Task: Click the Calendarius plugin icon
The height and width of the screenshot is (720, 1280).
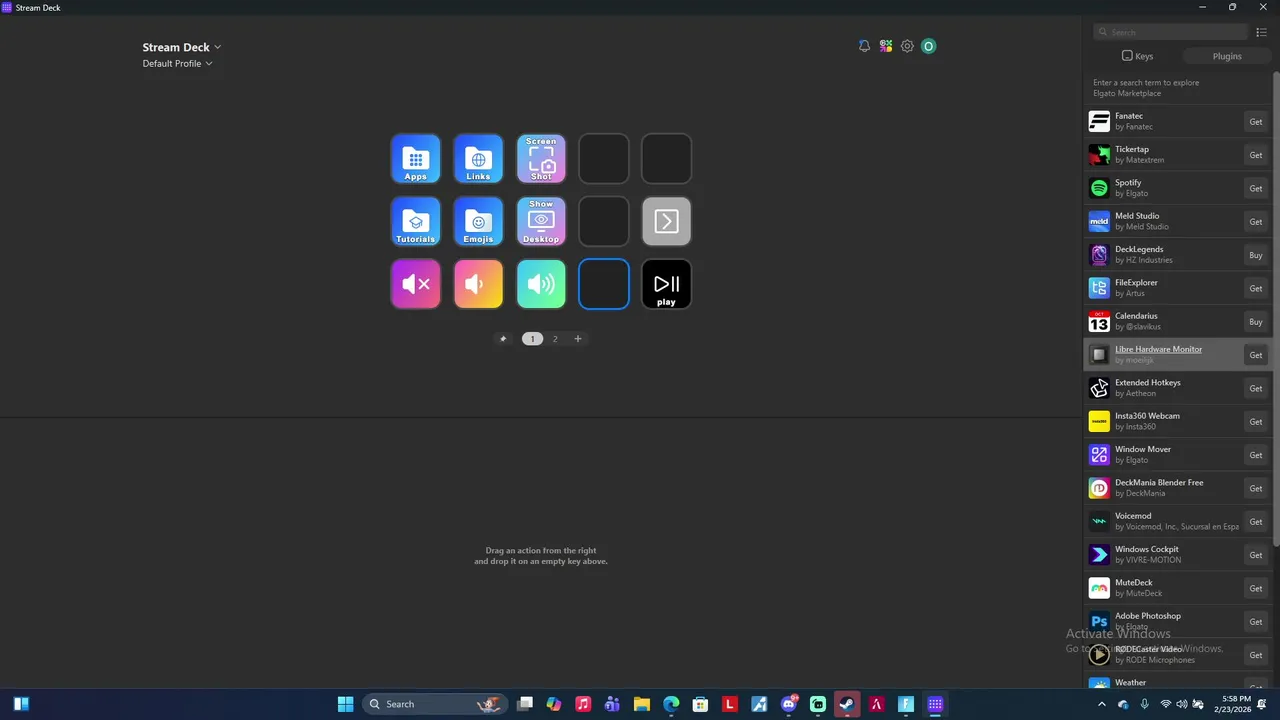Action: click(1099, 321)
